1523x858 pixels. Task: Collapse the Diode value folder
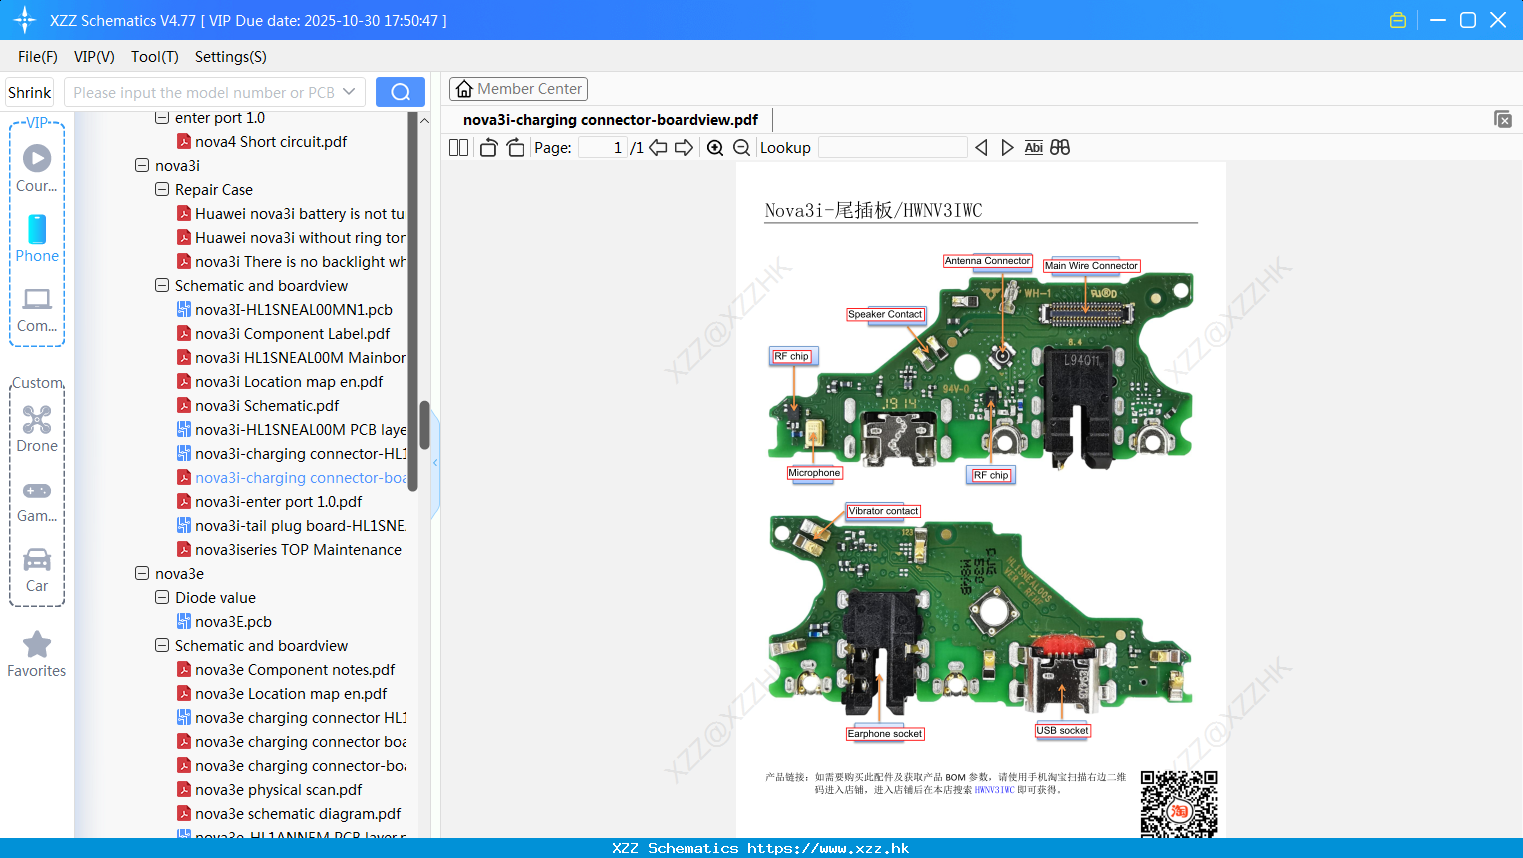(162, 598)
